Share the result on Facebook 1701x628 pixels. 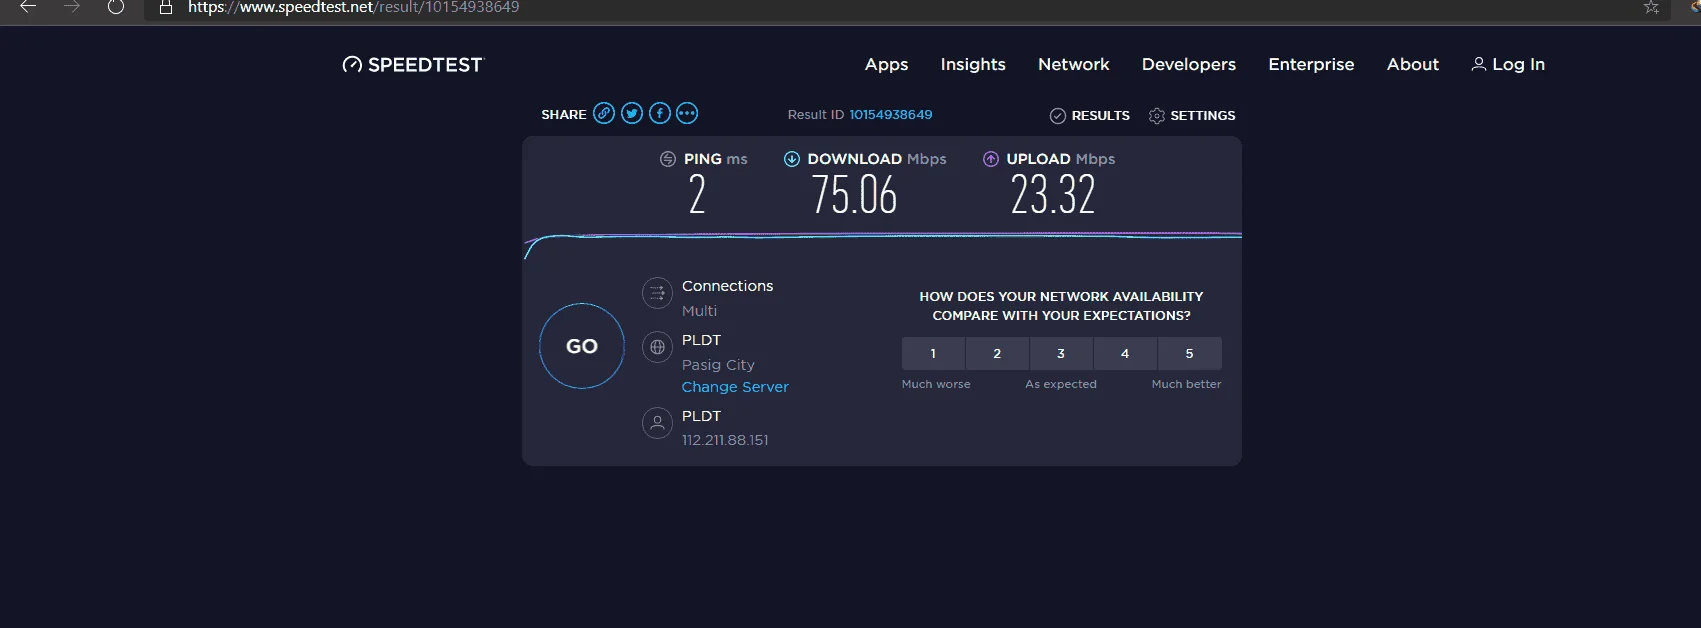[x=660, y=113]
